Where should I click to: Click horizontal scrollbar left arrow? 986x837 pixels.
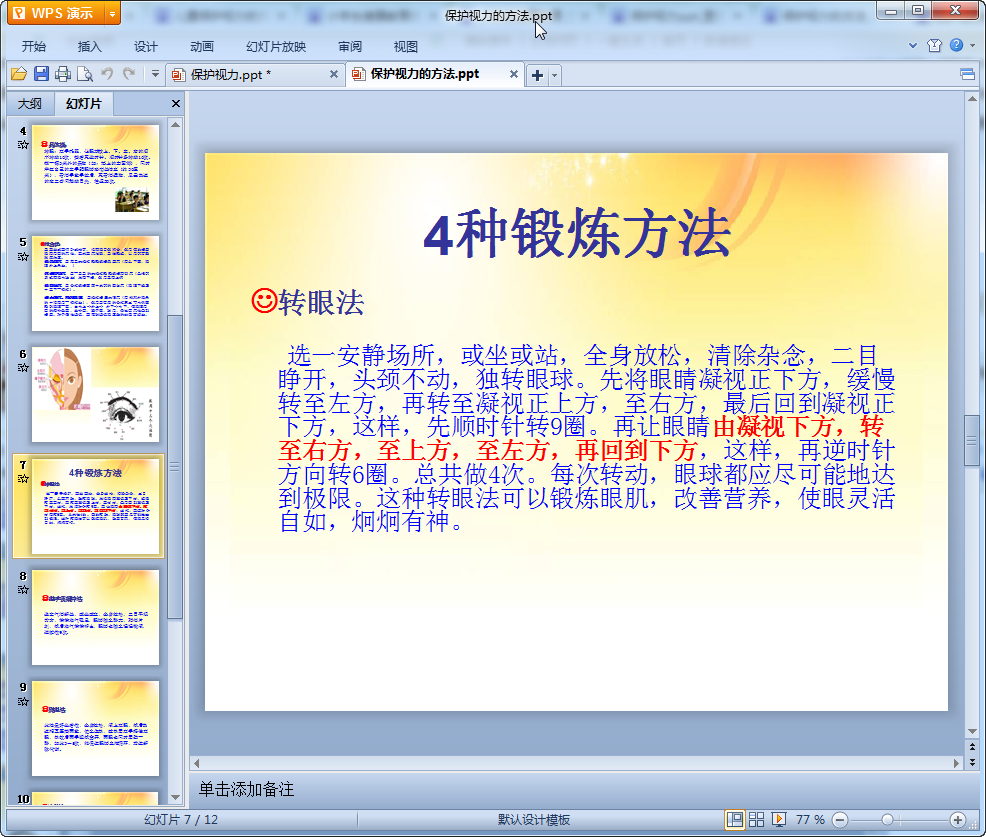(x=197, y=763)
